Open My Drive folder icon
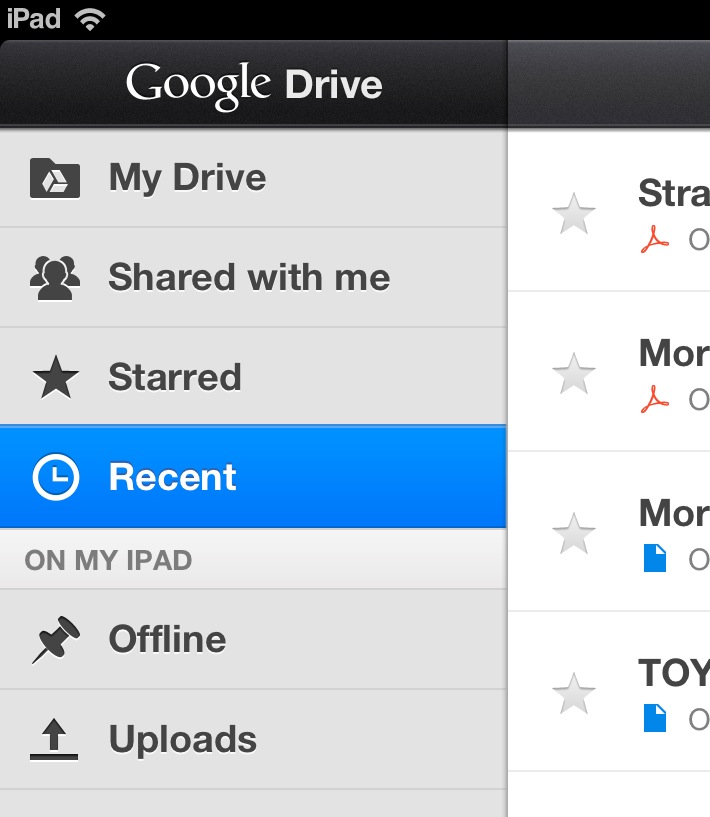The image size is (710, 817). coord(55,178)
